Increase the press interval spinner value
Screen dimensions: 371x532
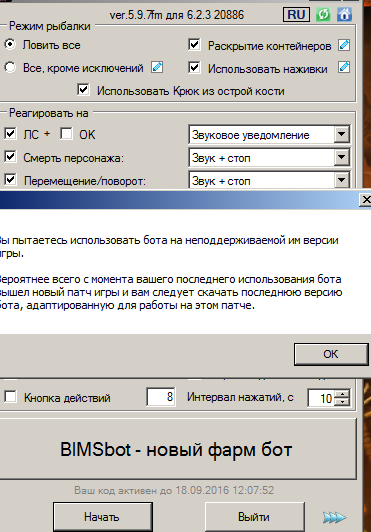click(342, 394)
